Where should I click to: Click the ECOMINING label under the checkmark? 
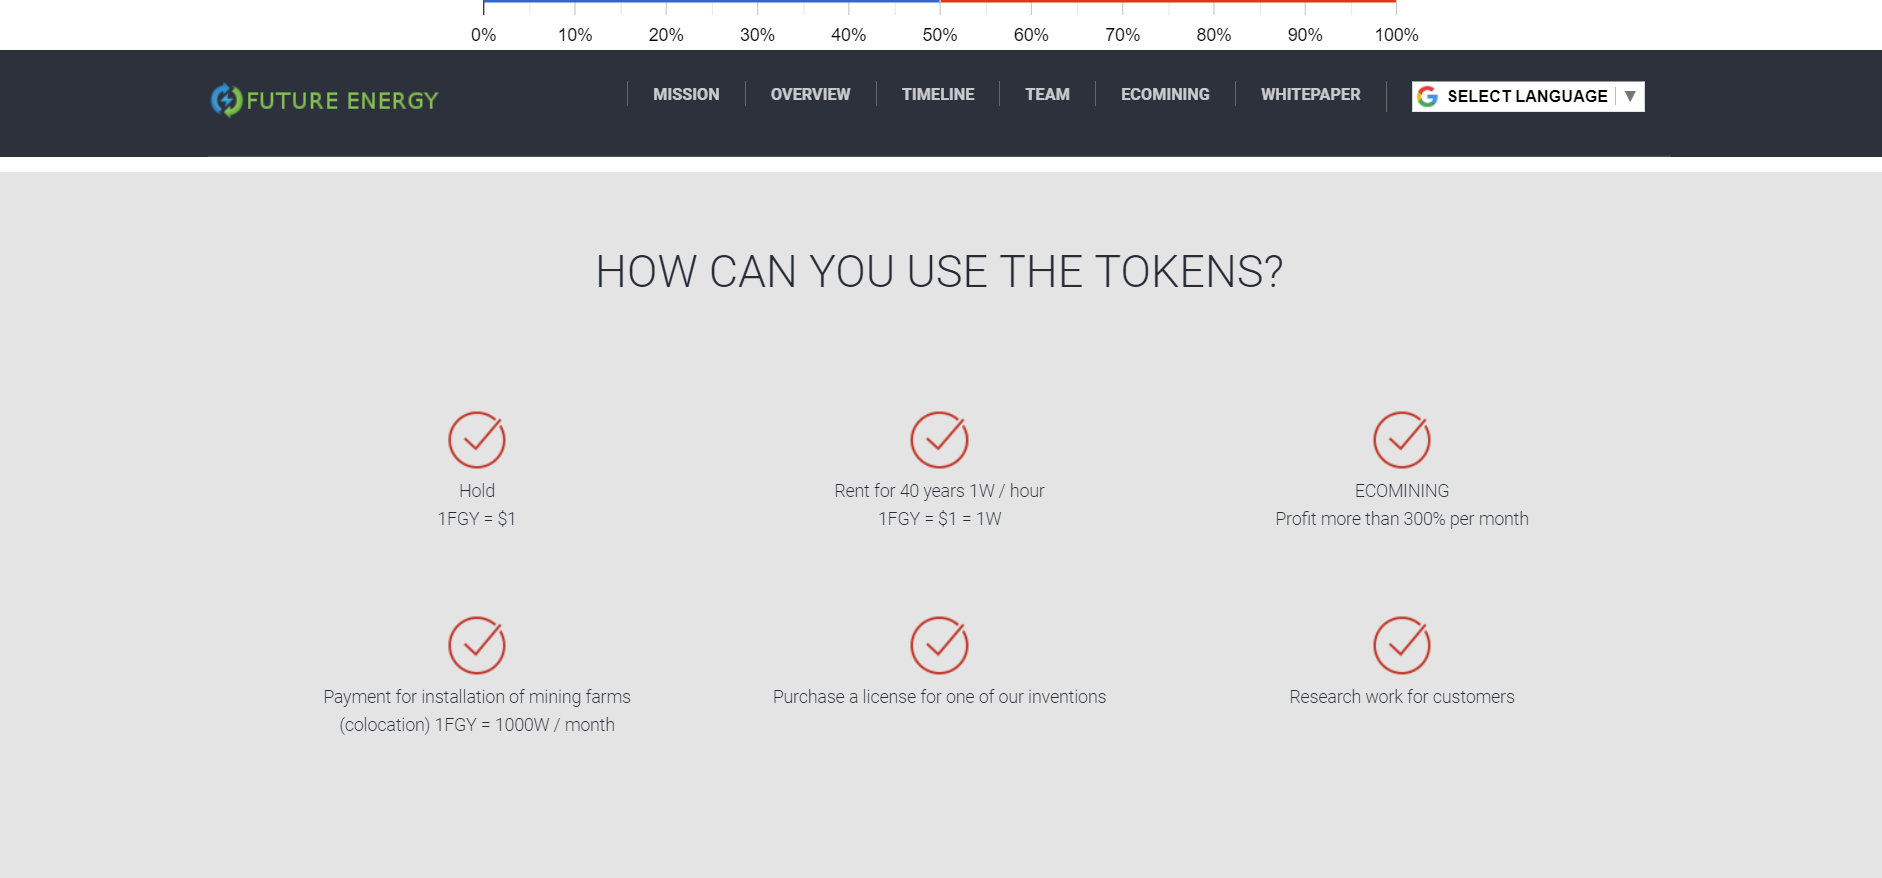[1402, 491]
